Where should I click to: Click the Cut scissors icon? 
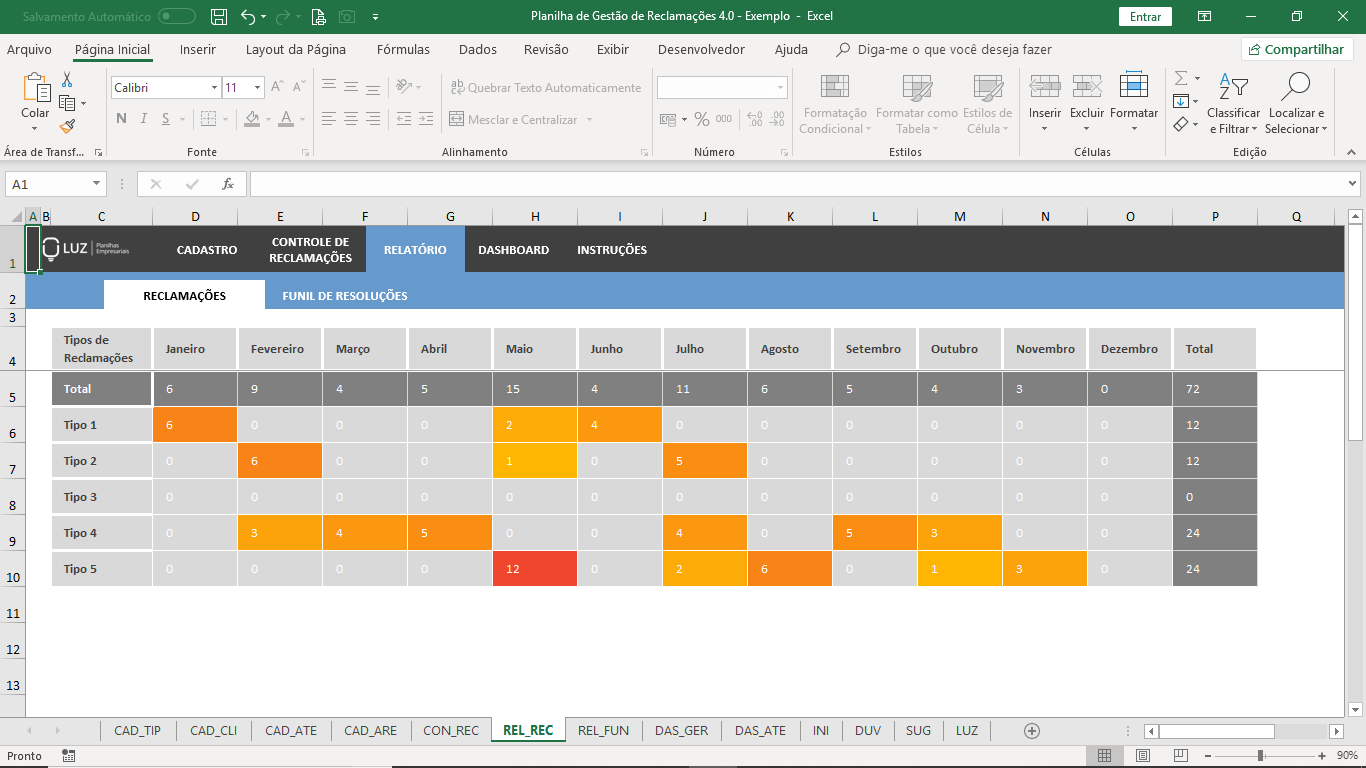(67, 80)
